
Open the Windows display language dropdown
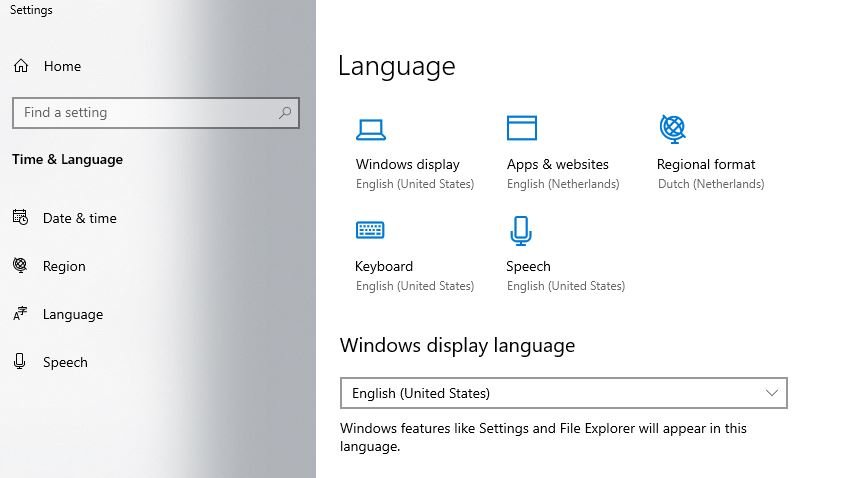[x=563, y=393]
